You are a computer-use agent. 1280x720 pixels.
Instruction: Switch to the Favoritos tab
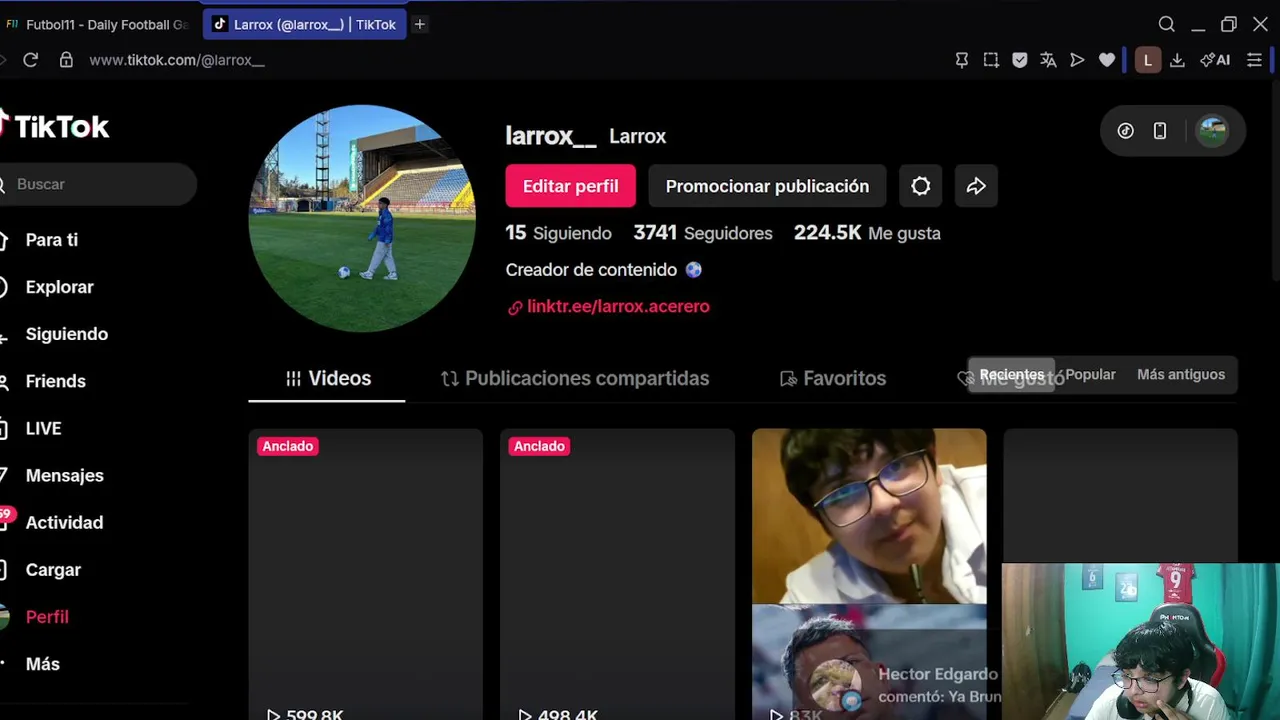833,378
